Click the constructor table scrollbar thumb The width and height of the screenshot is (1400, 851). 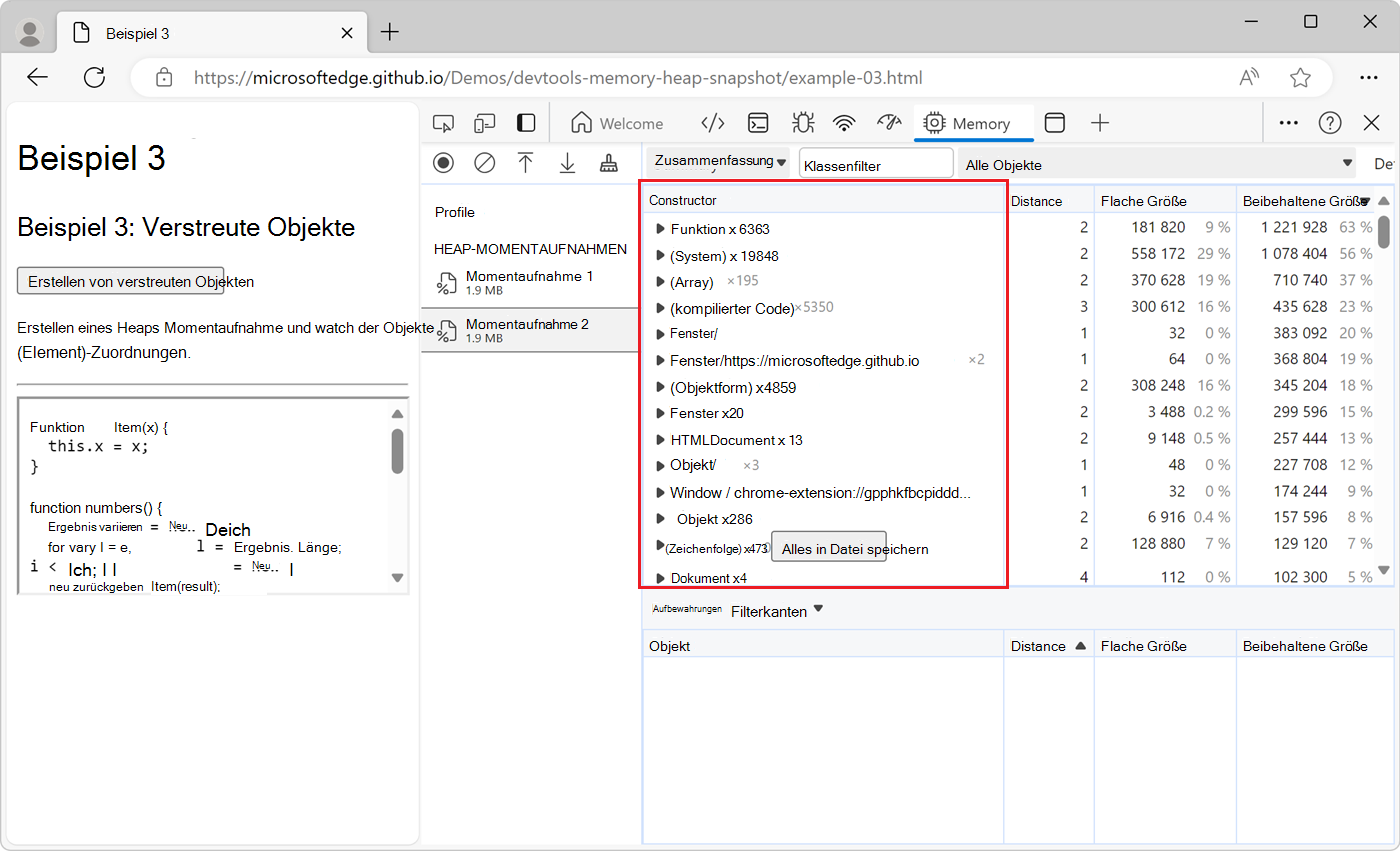pyautogui.click(x=1384, y=231)
